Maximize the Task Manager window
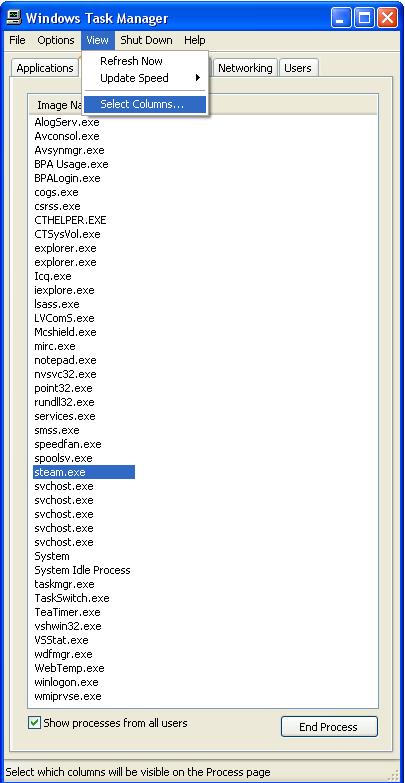The height and width of the screenshot is (783, 405). (x=365, y=19)
